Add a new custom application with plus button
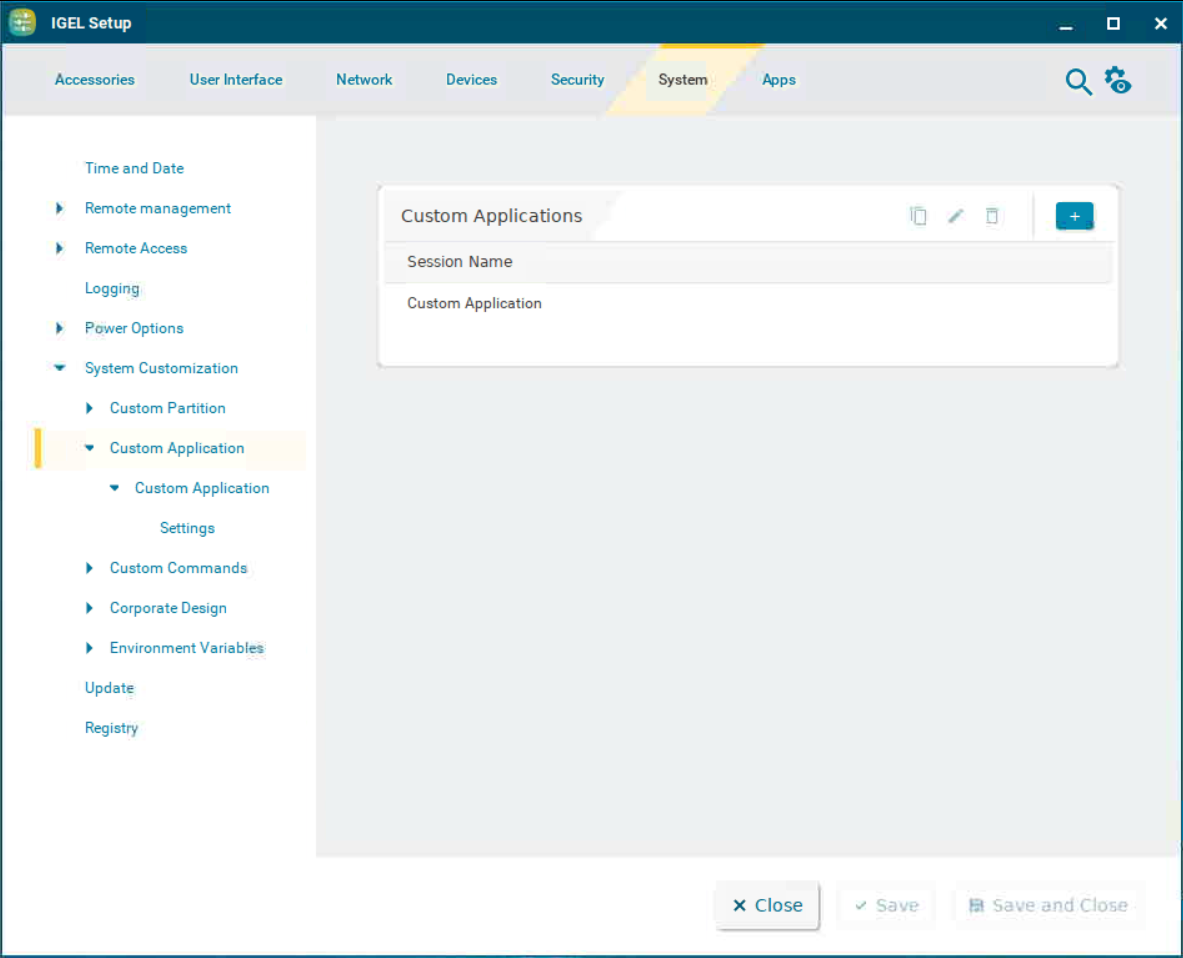 click(x=1074, y=216)
